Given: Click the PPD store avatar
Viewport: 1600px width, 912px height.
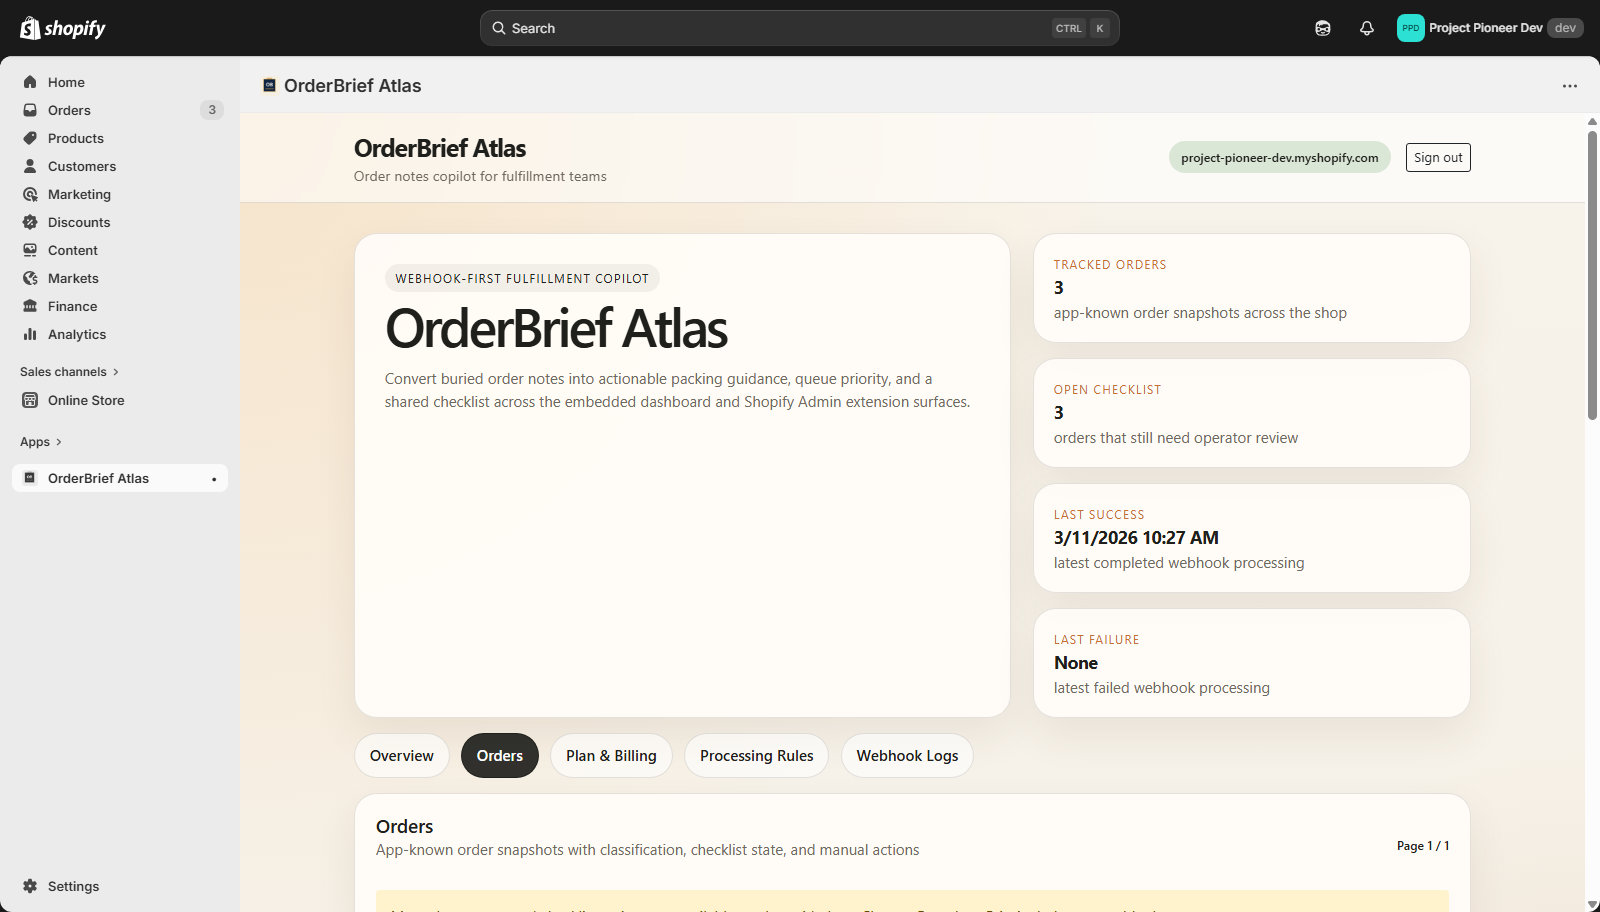Looking at the screenshot, I should 1410,28.
